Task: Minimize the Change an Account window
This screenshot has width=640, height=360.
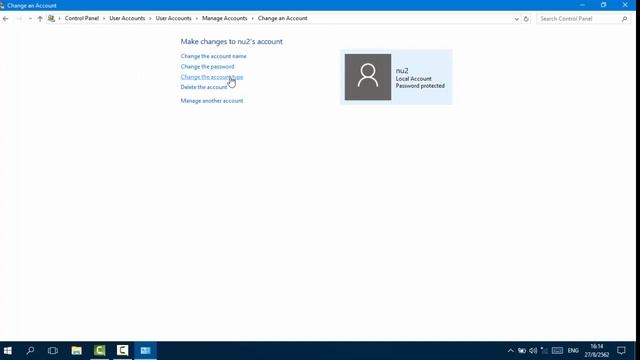Action: point(582,5)
